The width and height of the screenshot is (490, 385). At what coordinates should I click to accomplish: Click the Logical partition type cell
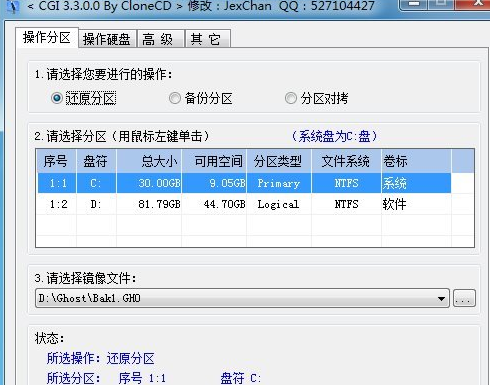278,204
